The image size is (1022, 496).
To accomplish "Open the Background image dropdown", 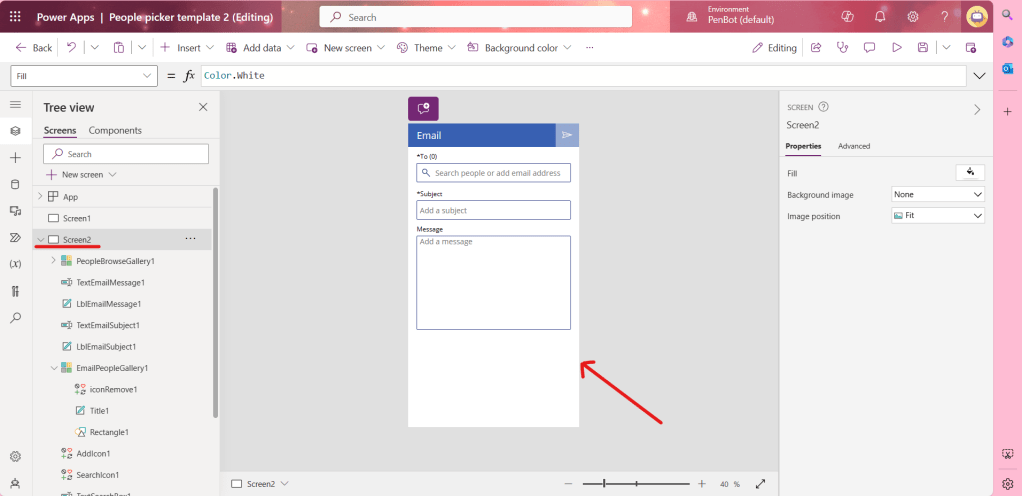I will click(937, 195).
